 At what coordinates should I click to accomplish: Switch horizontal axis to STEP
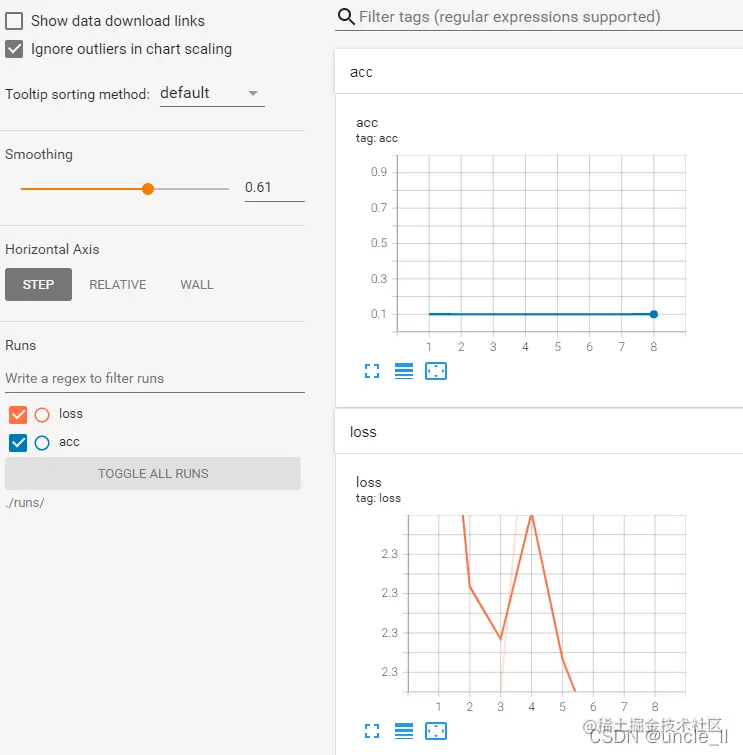pyautogui.click(x=39, y=285)
